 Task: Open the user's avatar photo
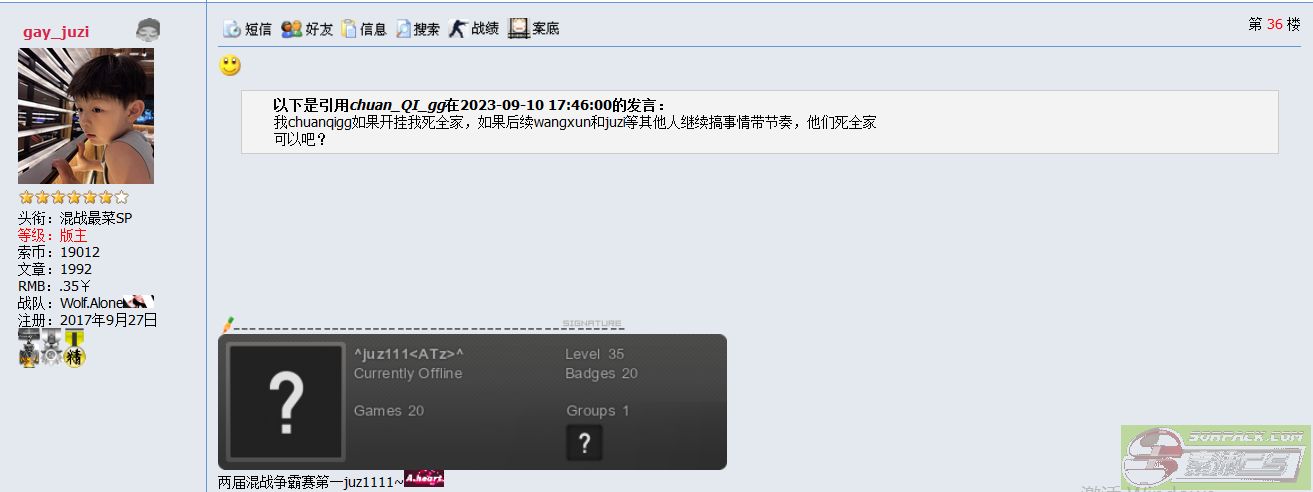click(86, 116)
